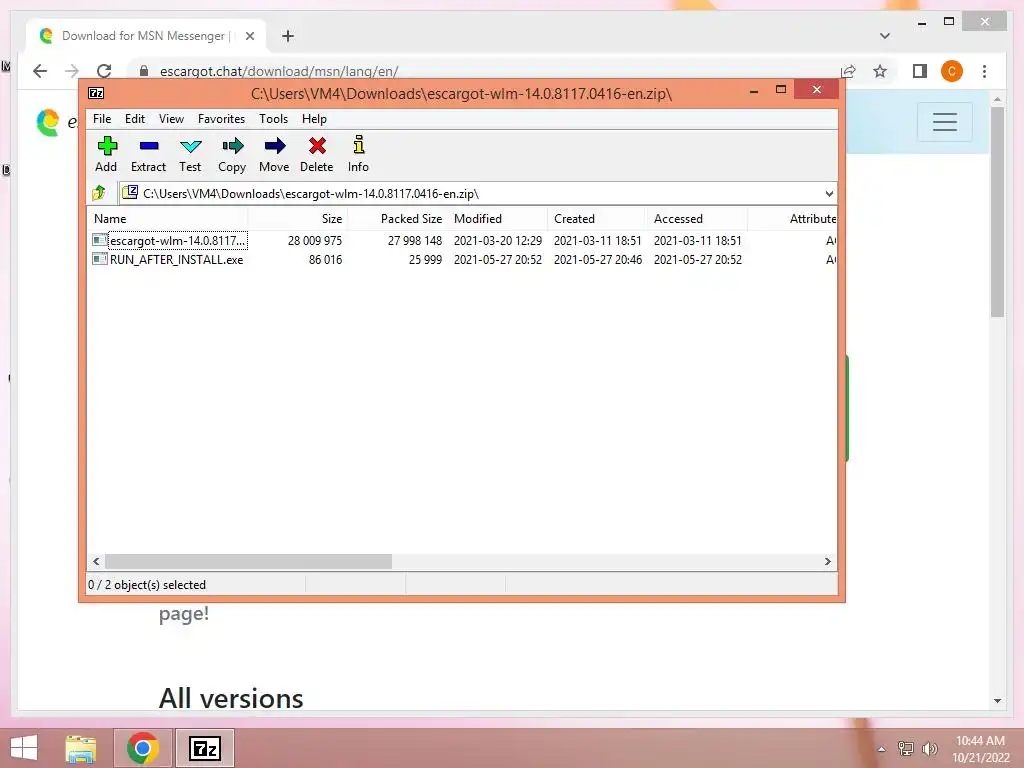This screenshot has width=1024, height=768.
Task: Sort files by Name column
Action: [x=167, y=219]
